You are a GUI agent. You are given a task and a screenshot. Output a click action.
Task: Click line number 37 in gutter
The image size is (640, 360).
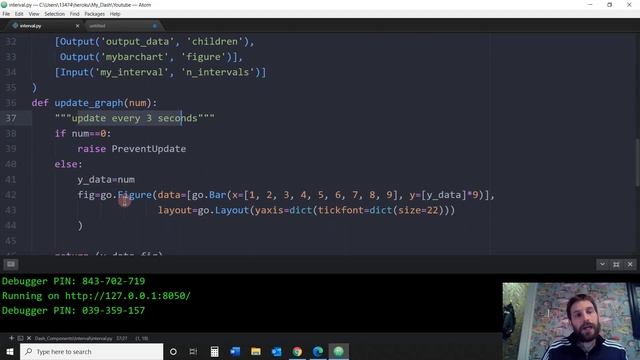11,118
